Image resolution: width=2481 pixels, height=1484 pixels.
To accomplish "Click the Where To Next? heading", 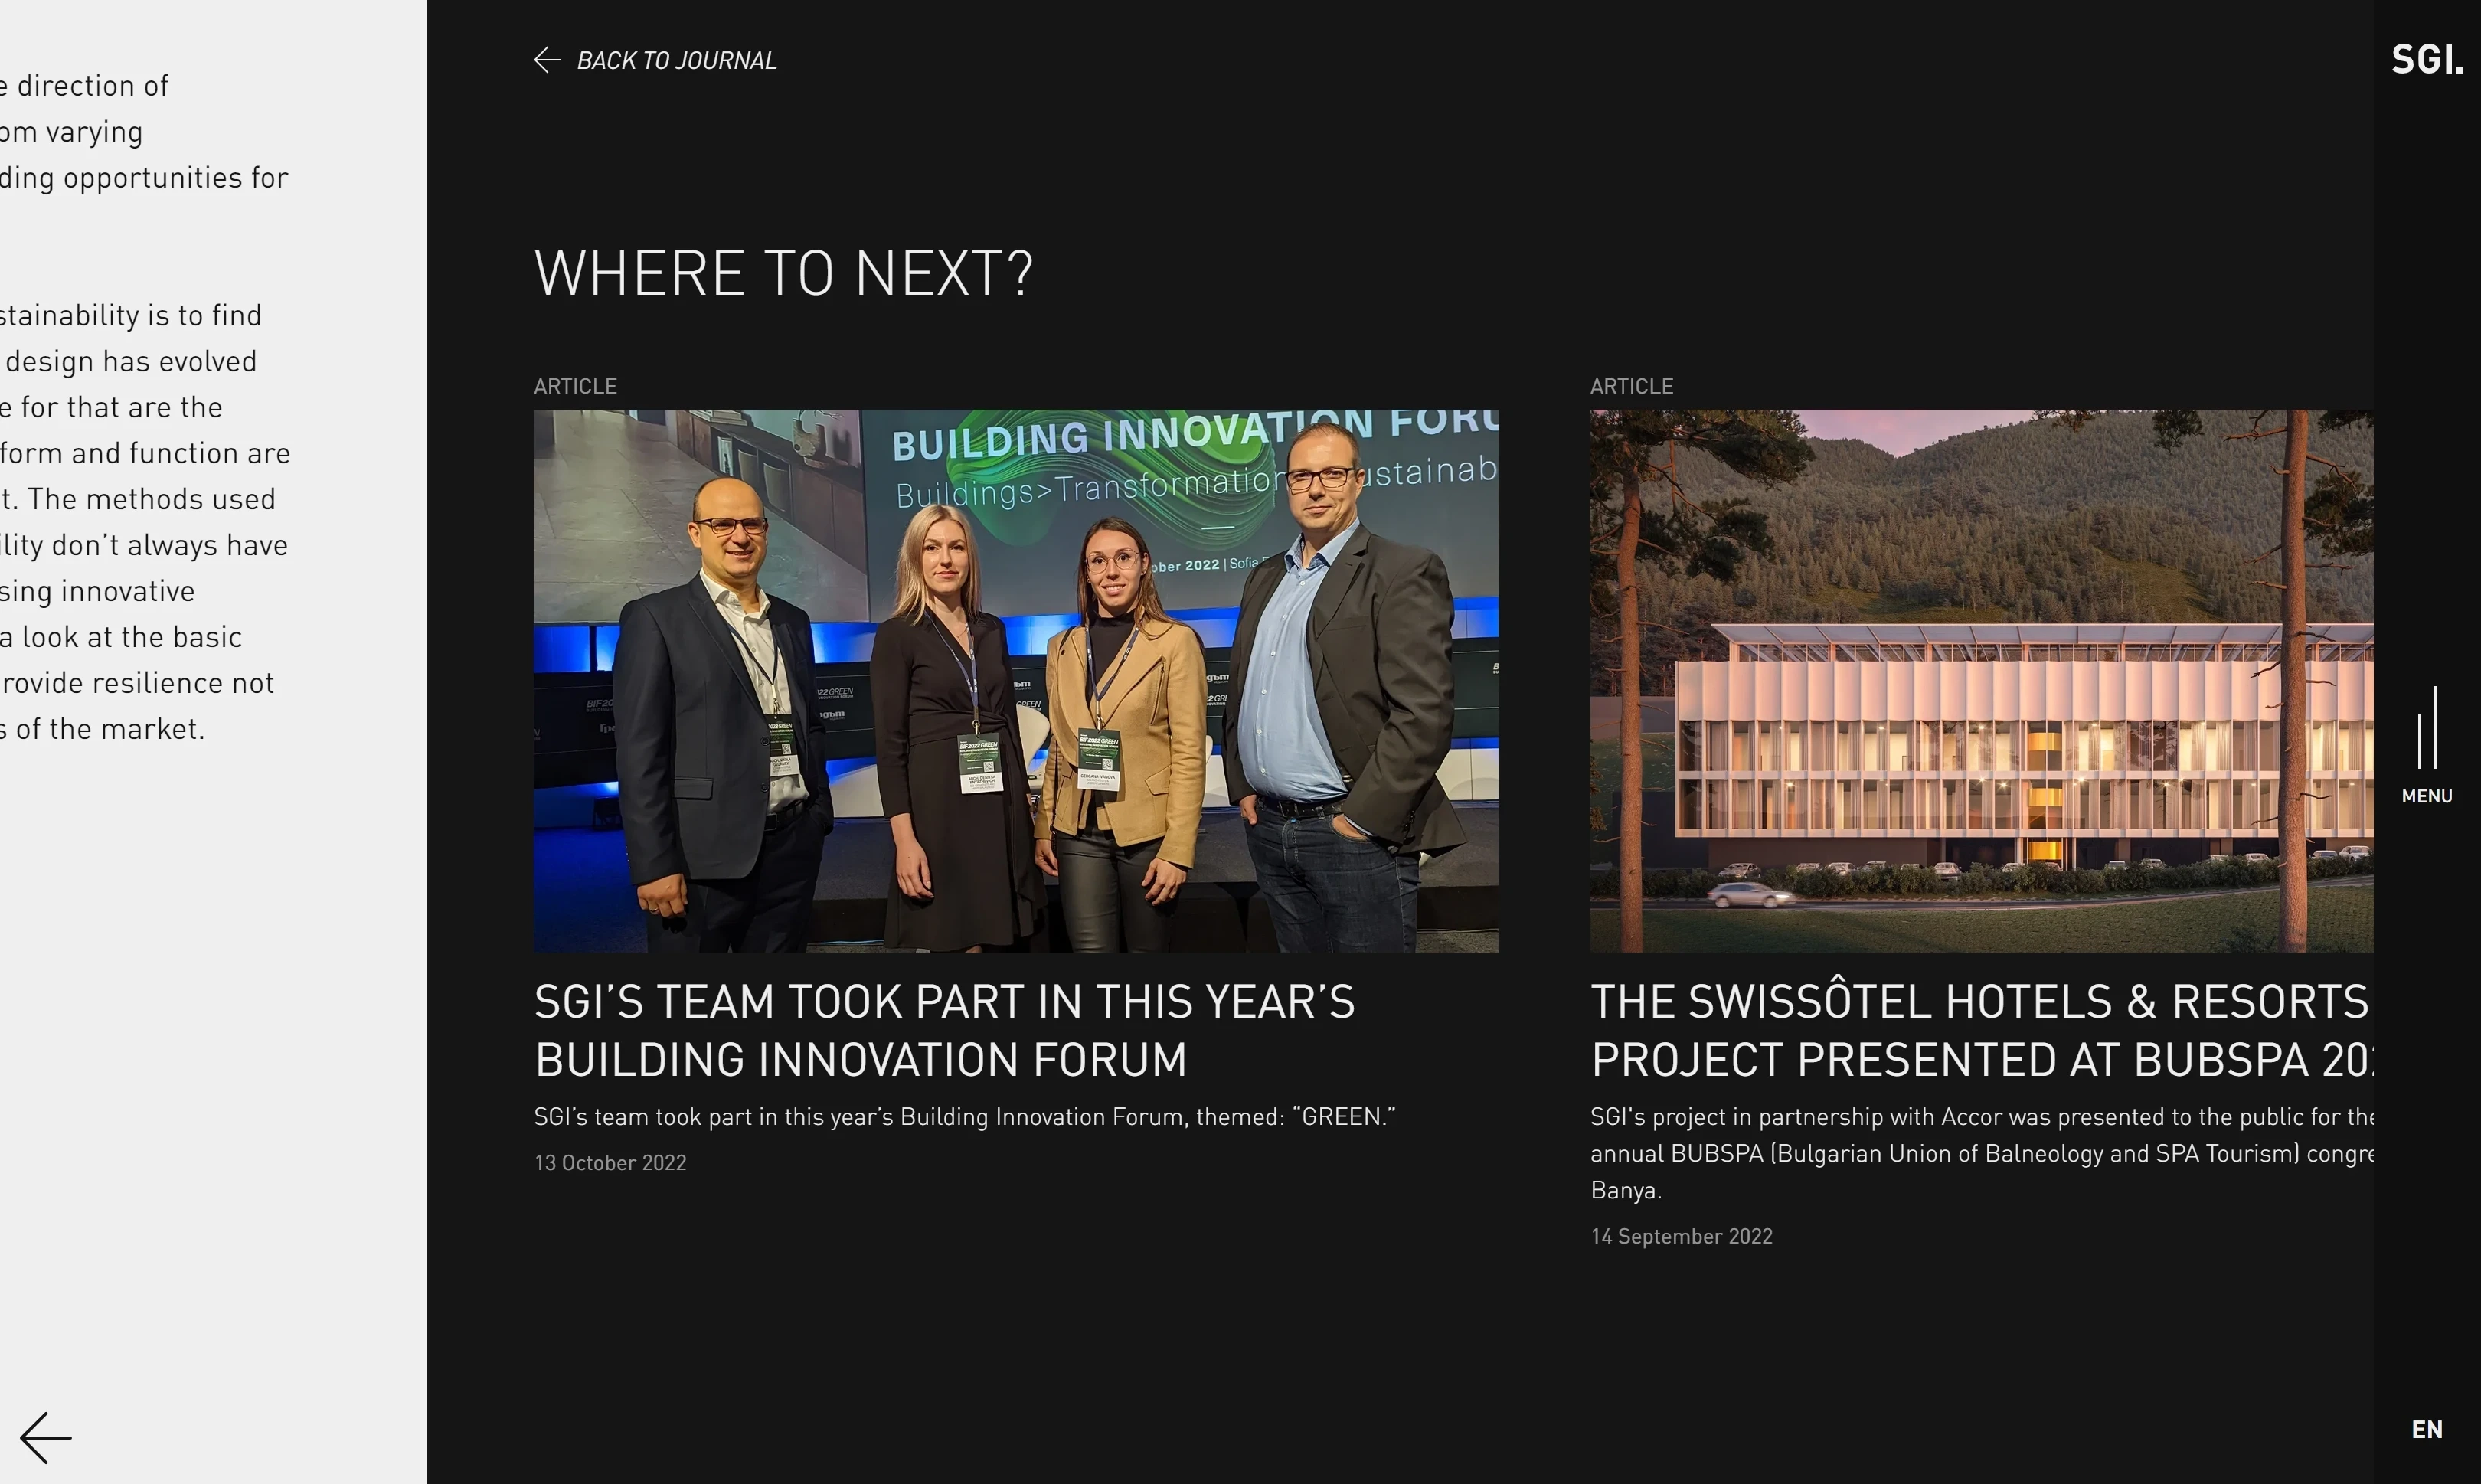I will [x=784, y=273].
